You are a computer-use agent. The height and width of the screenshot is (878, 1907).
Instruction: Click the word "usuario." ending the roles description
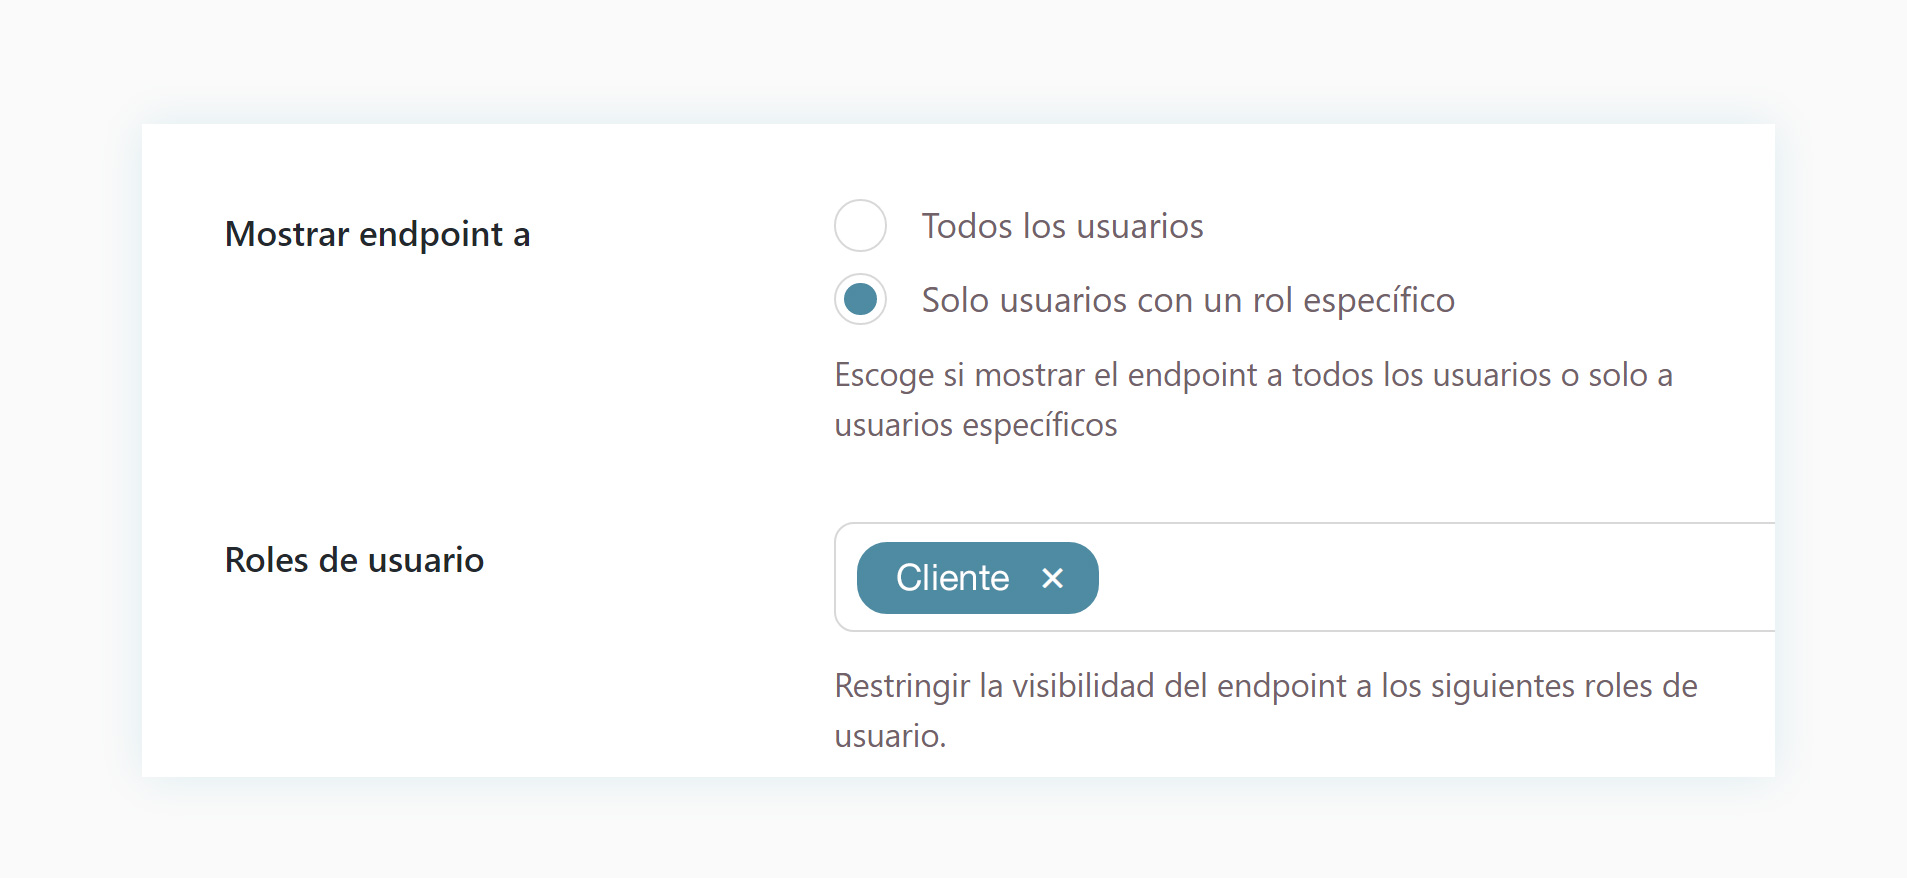click(x=890, y=736)
